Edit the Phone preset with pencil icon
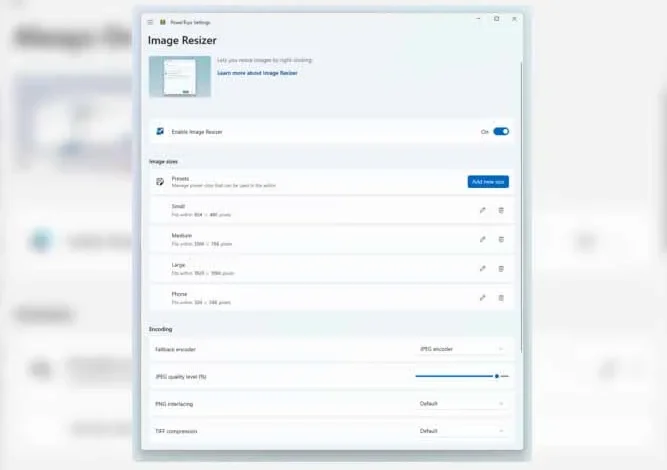 [482, 298]
